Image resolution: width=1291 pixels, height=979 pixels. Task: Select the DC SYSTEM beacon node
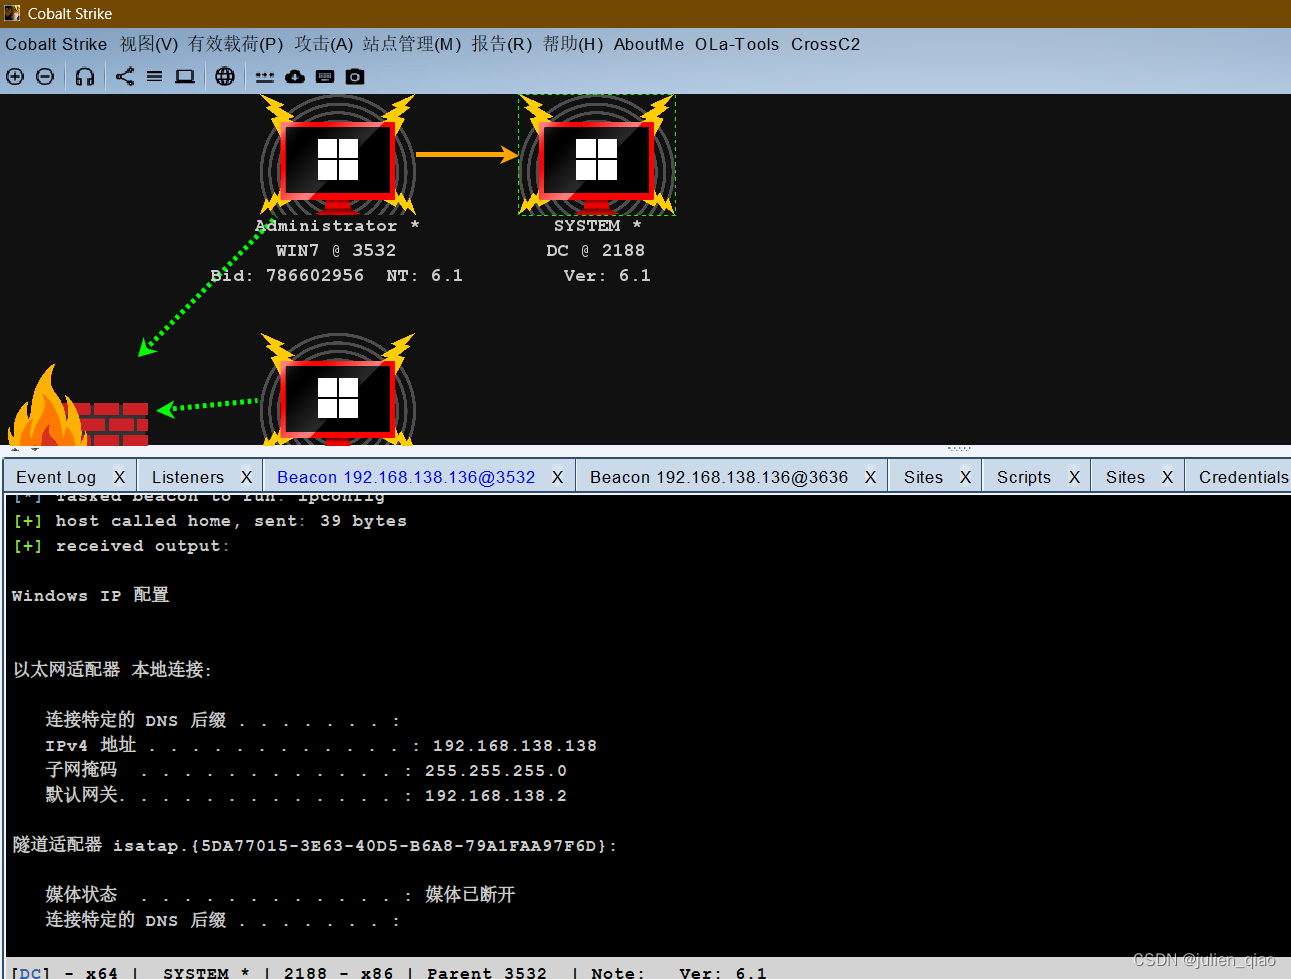pos(597,155)
